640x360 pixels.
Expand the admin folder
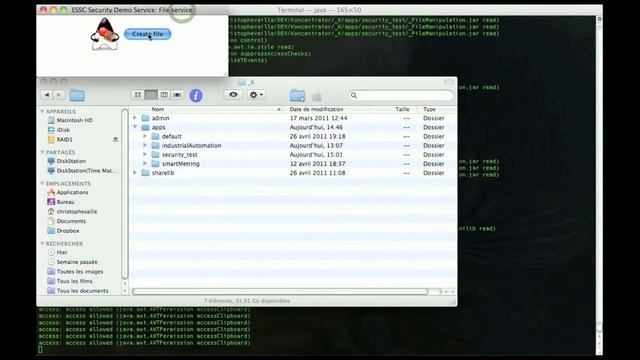coord(135,118)
